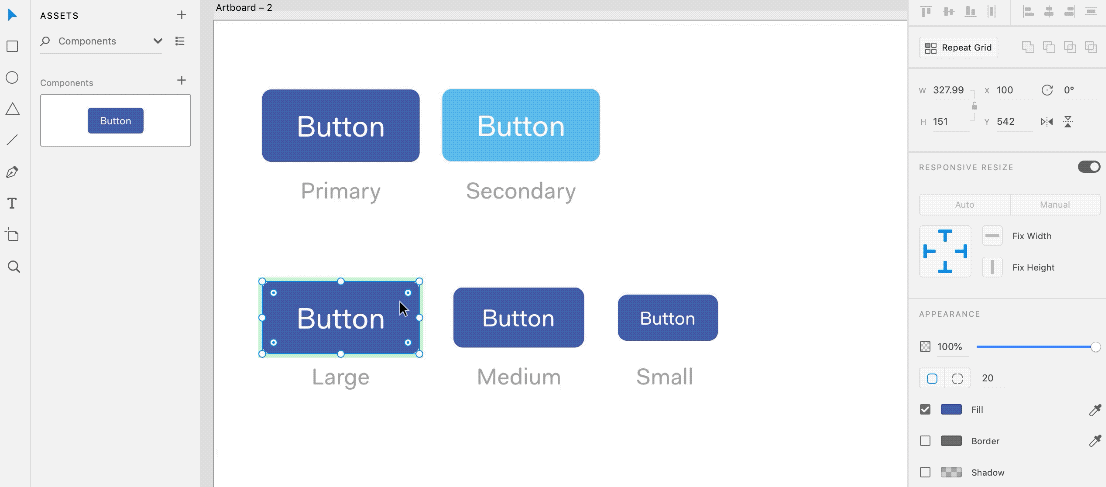
Task: Switch responsive resize to Auto tab
Action: pyautogui.click(x=965, y=205)
